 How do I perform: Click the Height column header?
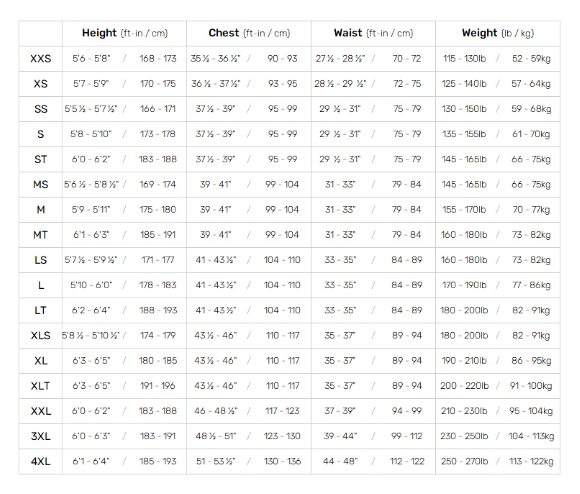(x=125, y=33)
